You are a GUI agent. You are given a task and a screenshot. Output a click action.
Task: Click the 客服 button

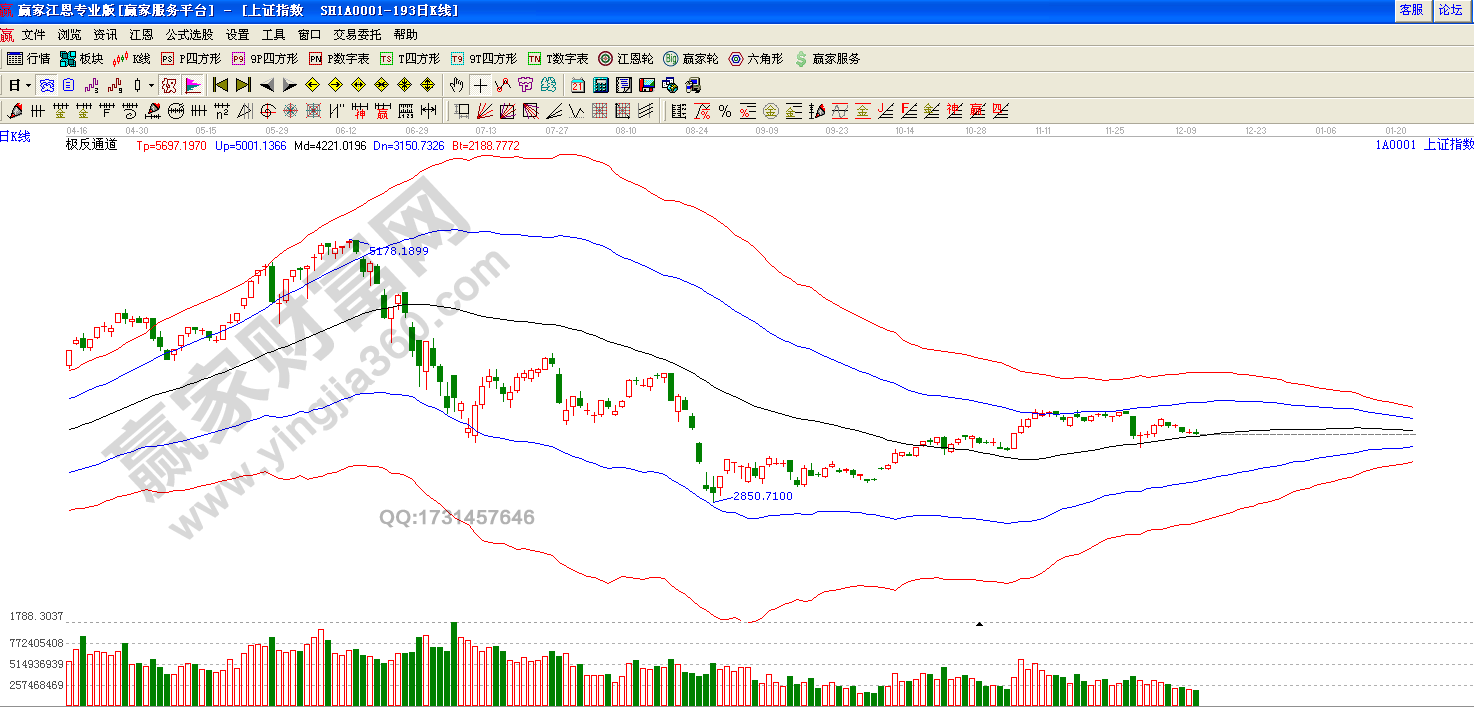pyautogui.click(x=1411, y=10)
